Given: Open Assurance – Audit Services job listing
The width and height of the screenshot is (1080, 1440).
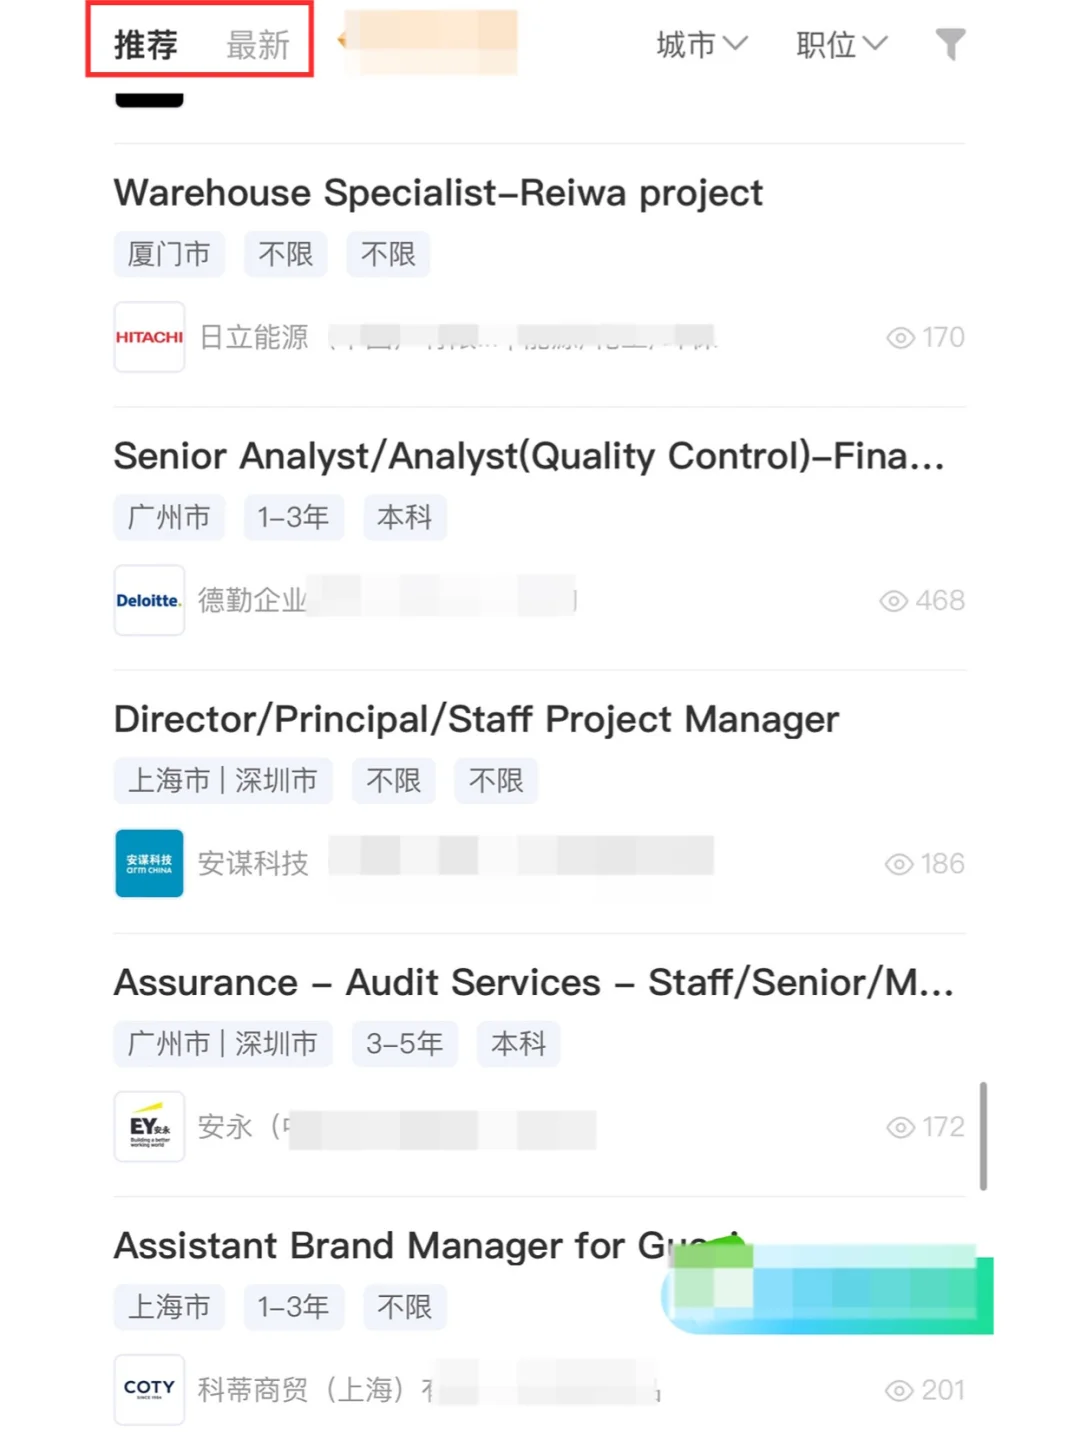Looking at the screenshot, I should point(533,982).
